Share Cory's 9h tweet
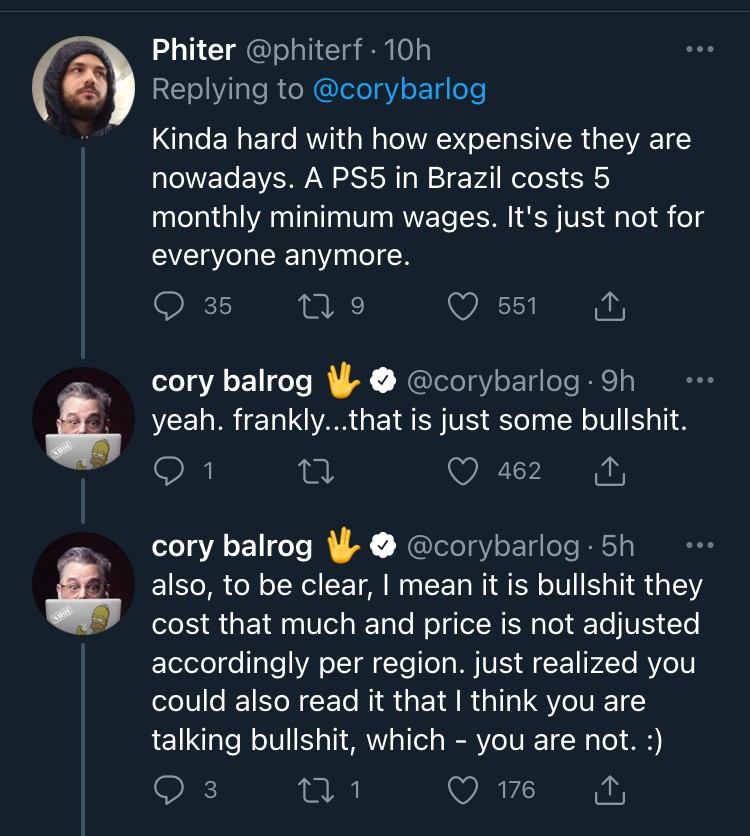The height and width of the screenshot is (836, 750). pyautogui.click(x=609, y=471)
